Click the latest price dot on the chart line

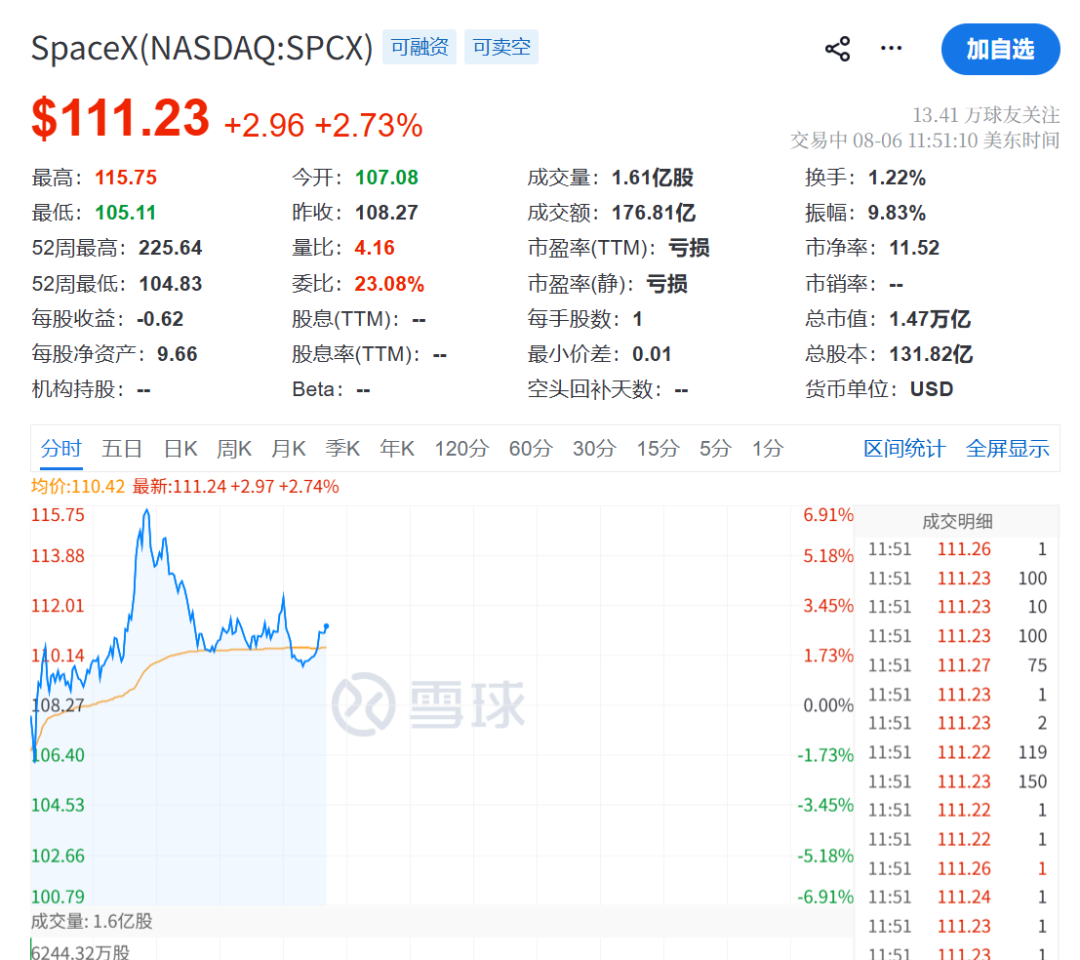point(326,626)
